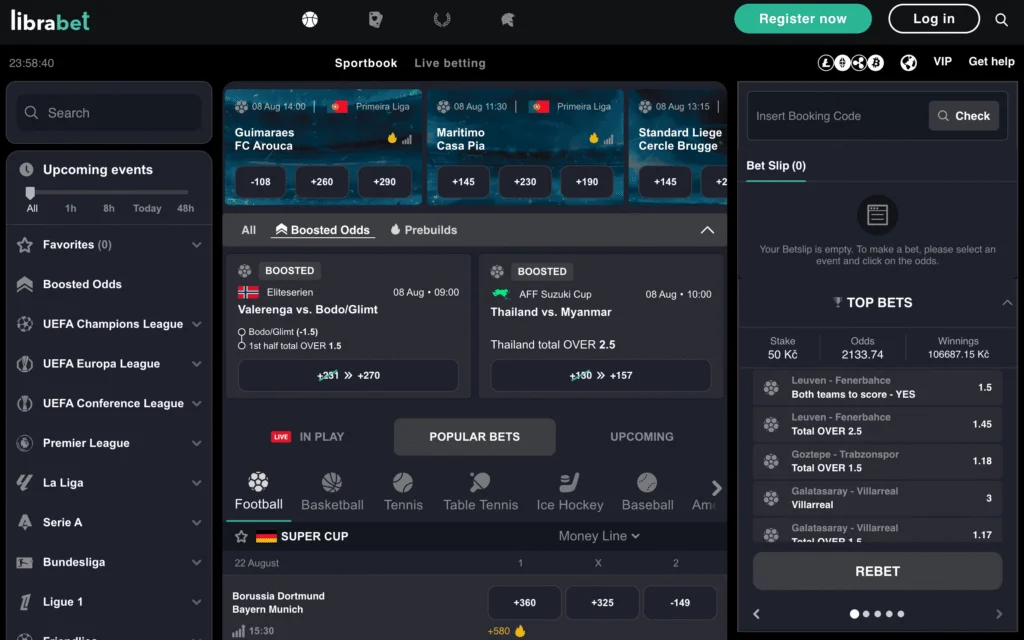
Task: Select the Tennis sport icon
Action: 403,483
